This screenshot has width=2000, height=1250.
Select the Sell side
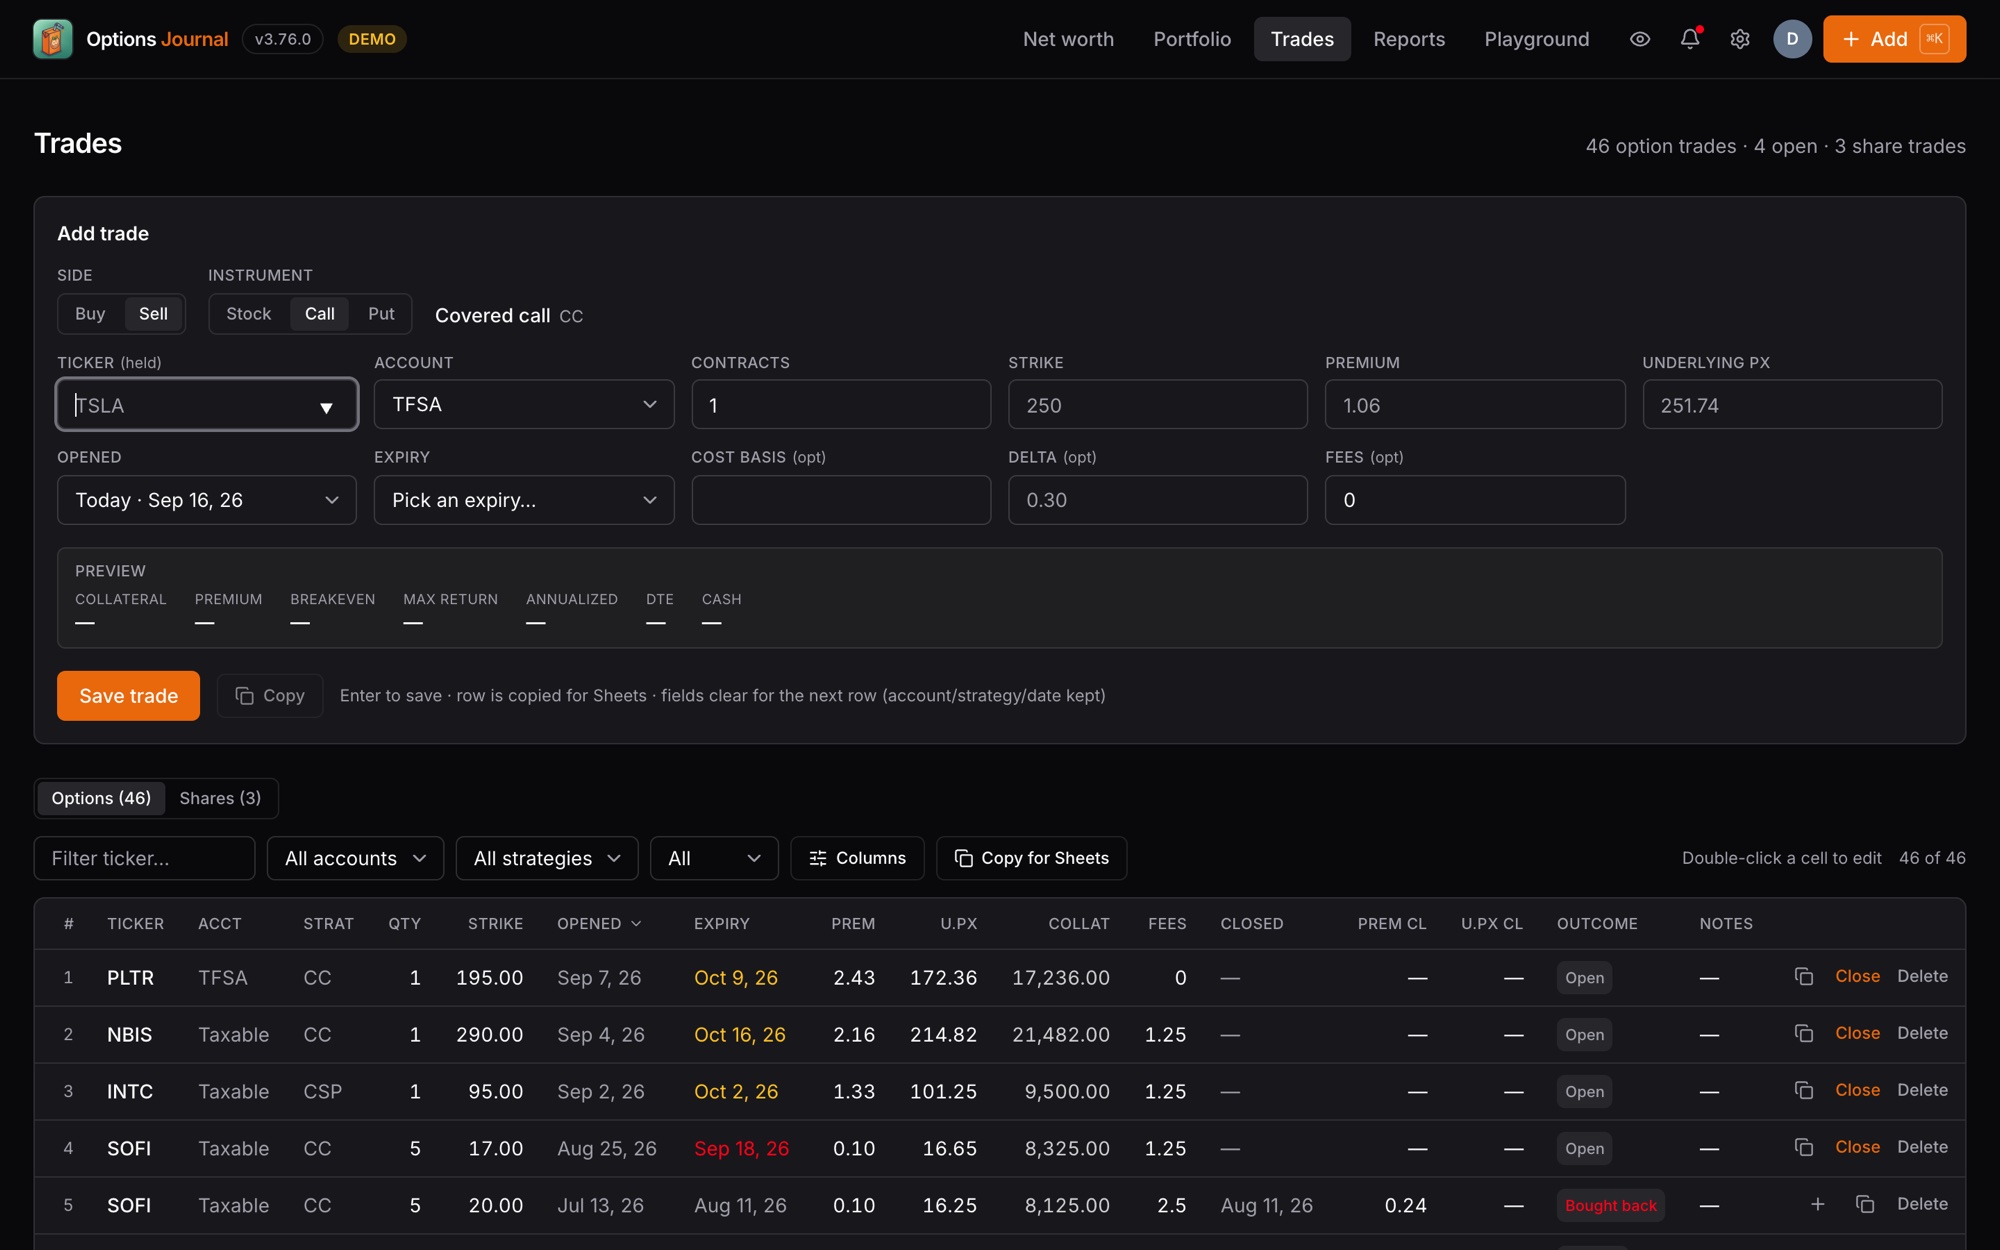tap(153, 314)
